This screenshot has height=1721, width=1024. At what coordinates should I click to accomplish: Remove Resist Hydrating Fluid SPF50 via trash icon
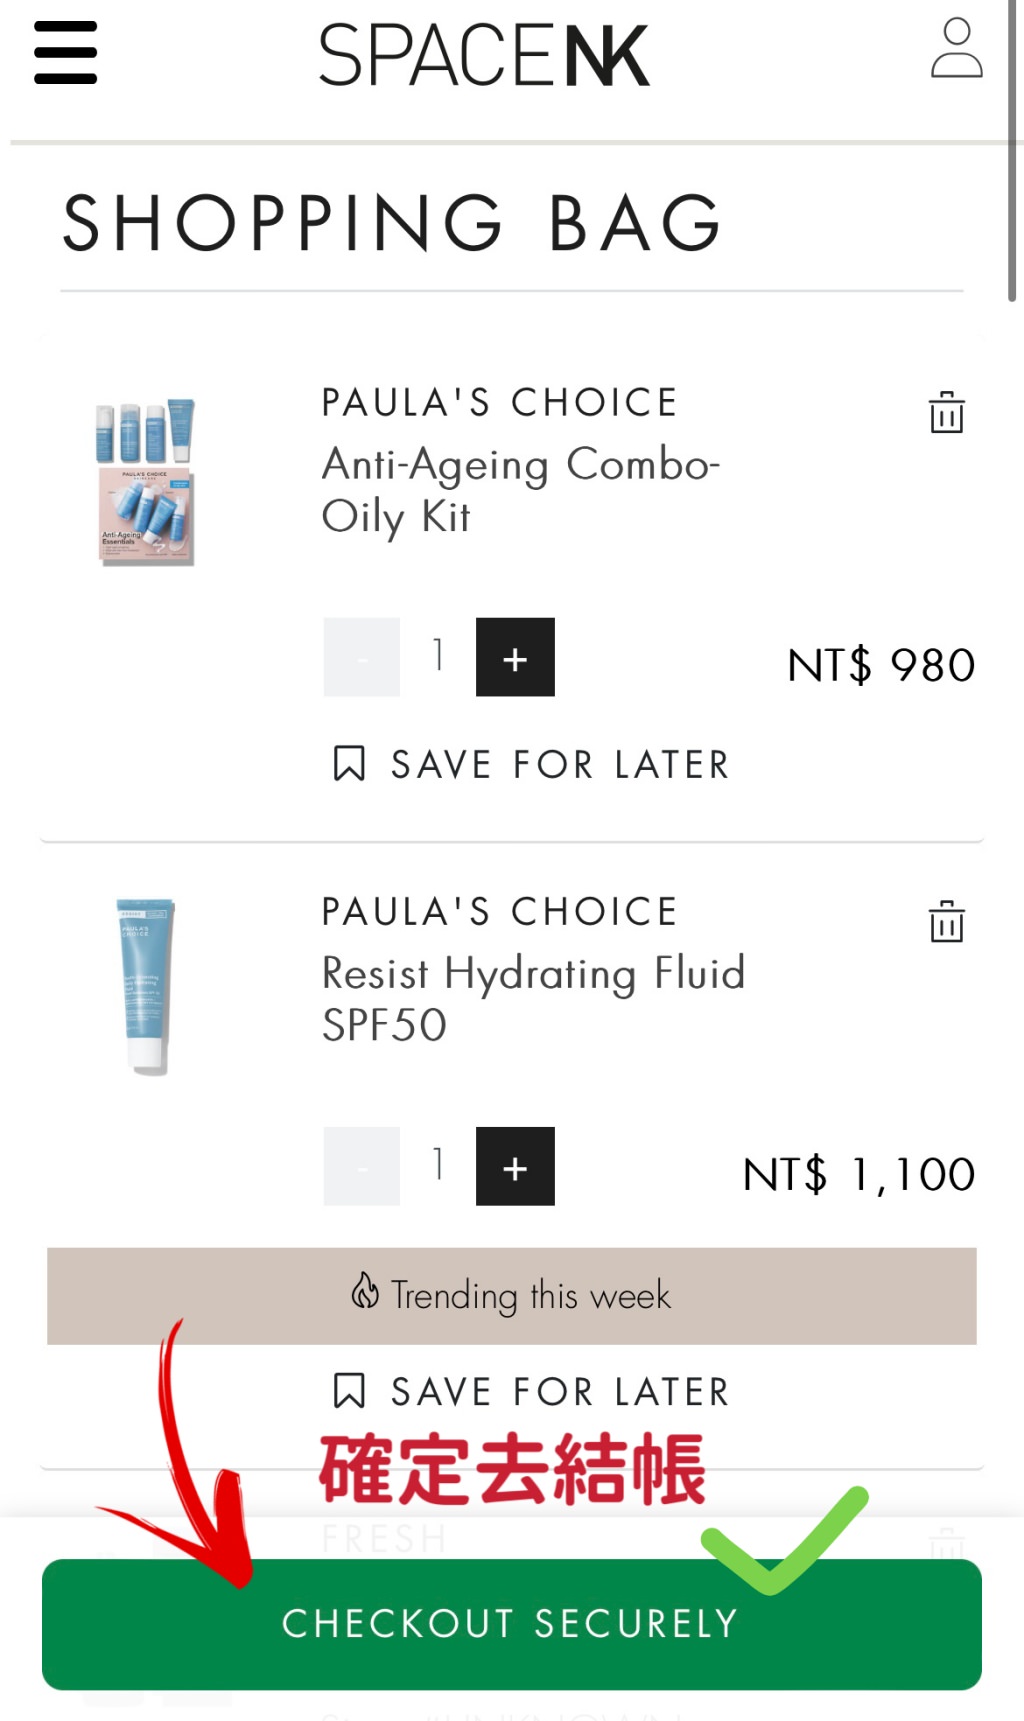tap(946, 921)
